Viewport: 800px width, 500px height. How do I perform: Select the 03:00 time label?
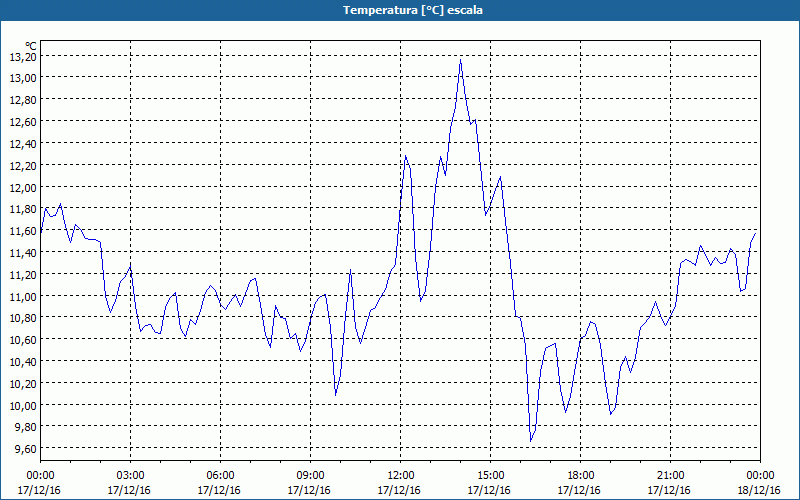coord(130,476)
